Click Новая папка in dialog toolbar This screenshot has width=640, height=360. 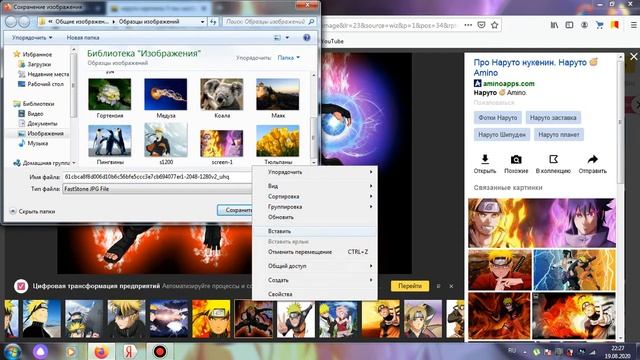83,38
